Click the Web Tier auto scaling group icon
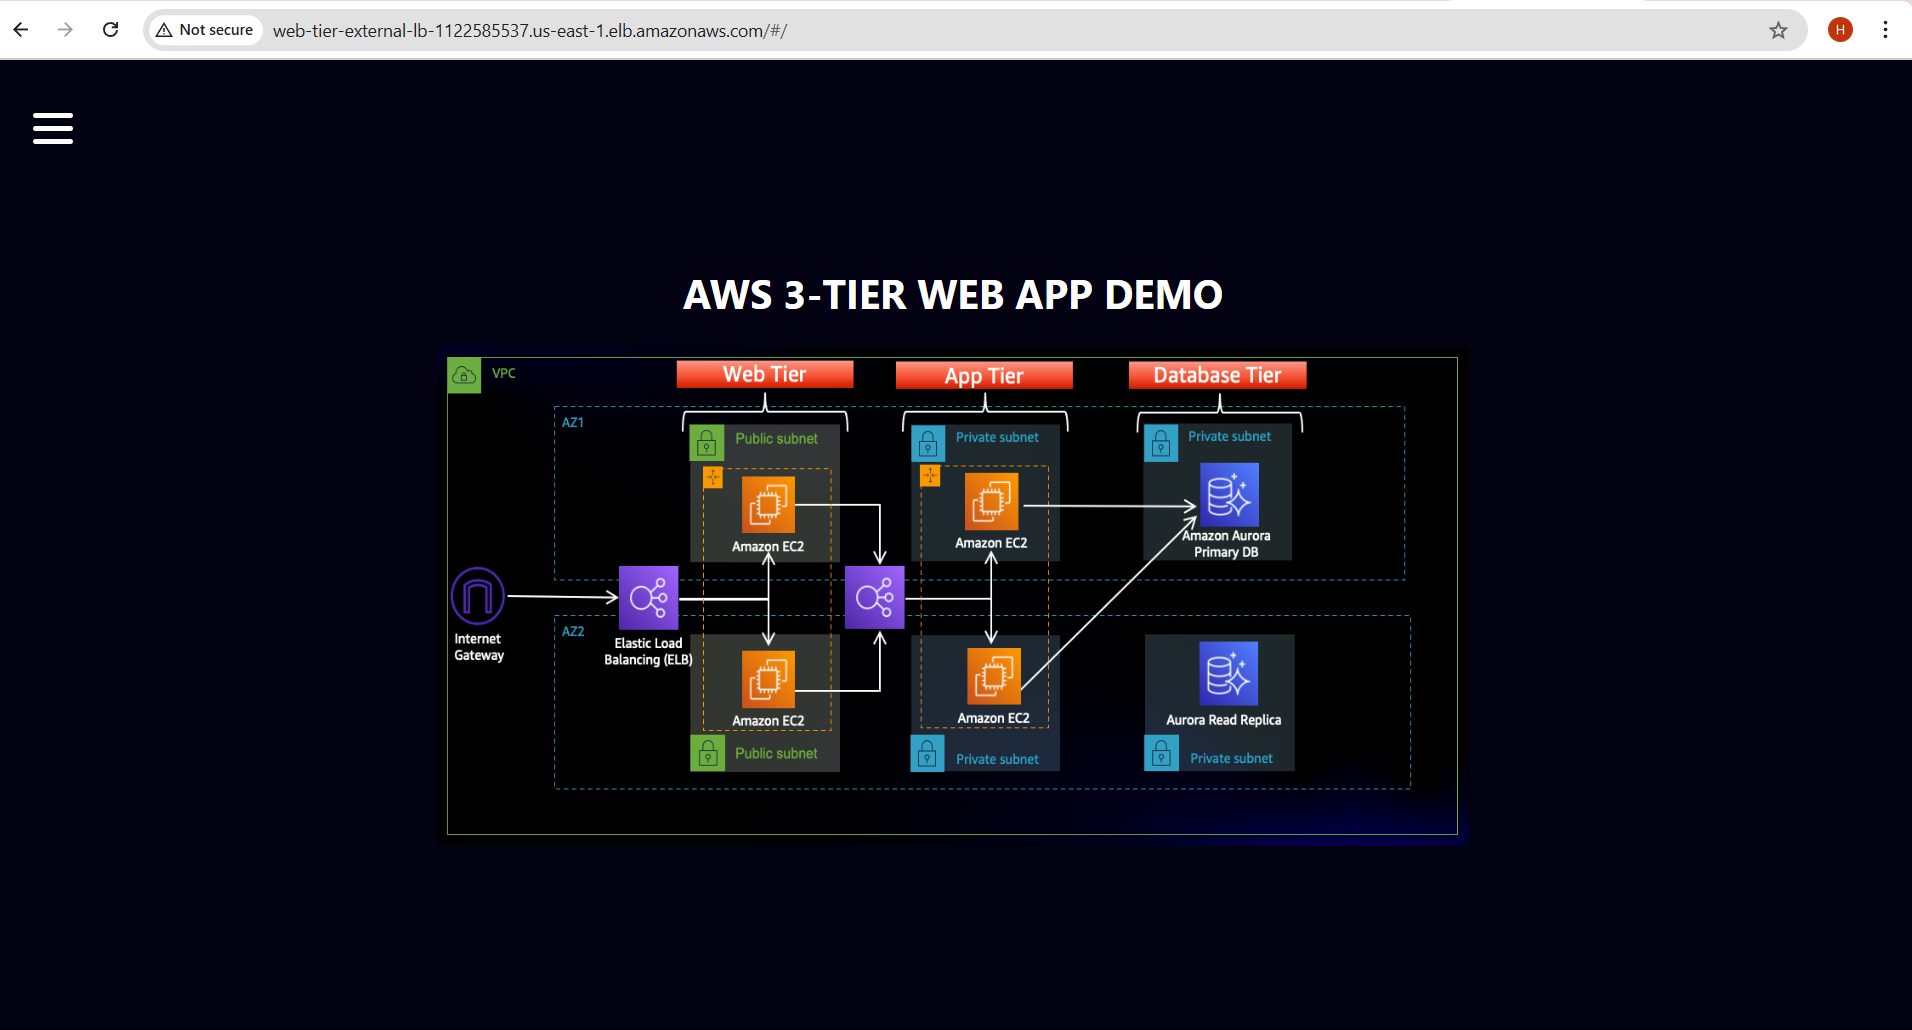 coord(713,477)
